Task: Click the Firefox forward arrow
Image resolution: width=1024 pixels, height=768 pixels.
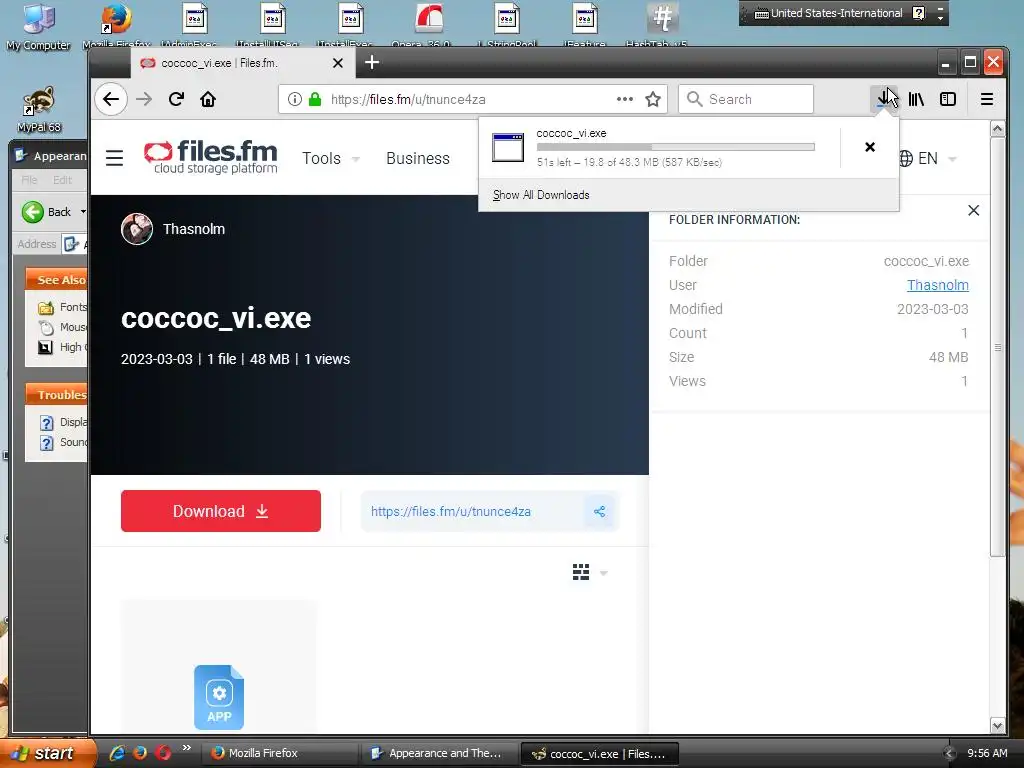Action: (144, 99)
